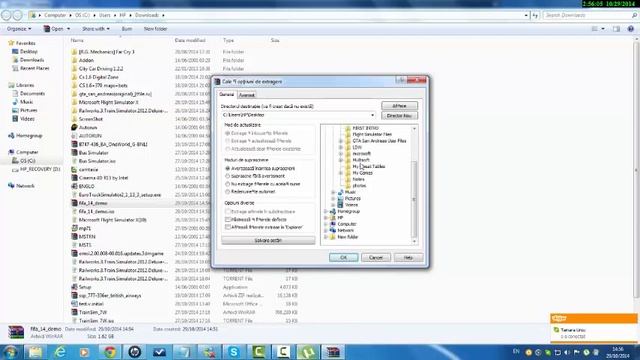Expand GTA San Andreas User Files folder
Image resolution: width=640 pixels, height=360 pixels.
point(341,141)
